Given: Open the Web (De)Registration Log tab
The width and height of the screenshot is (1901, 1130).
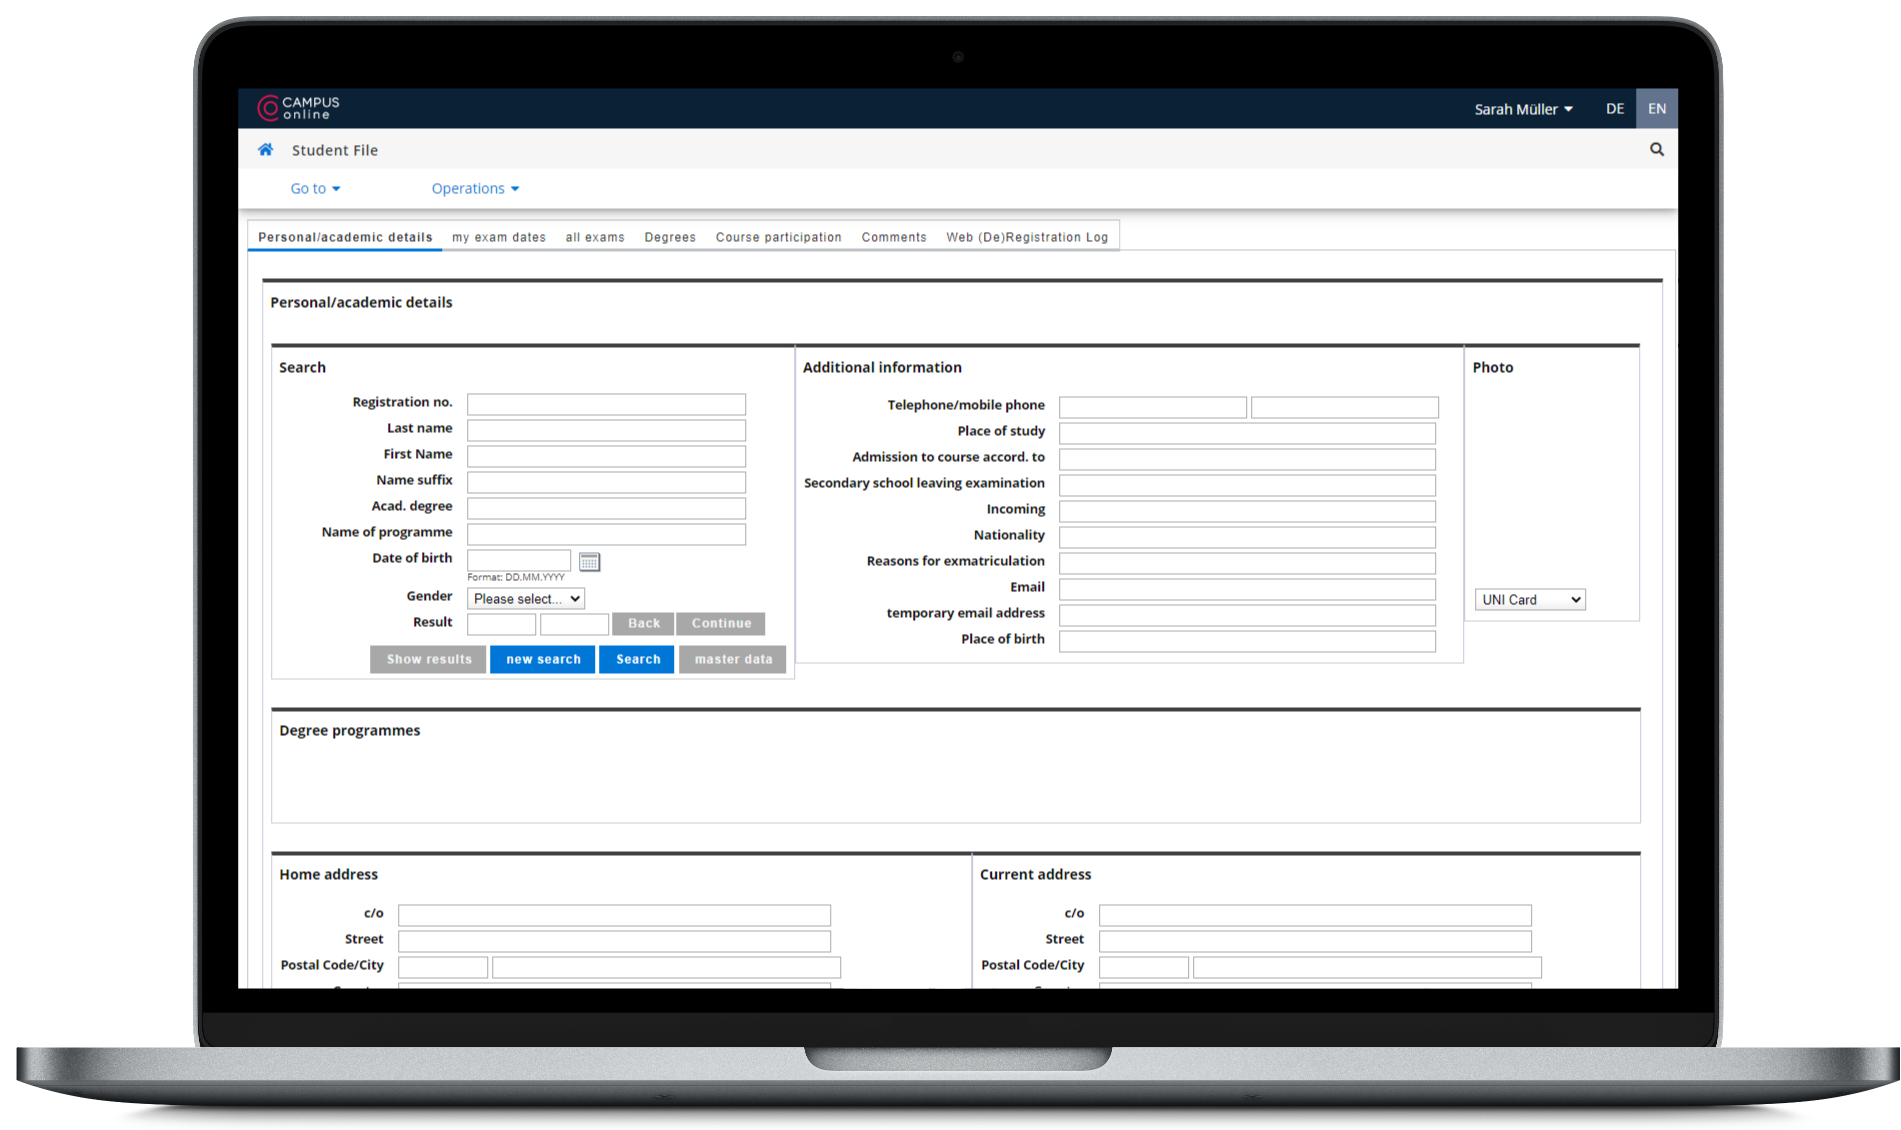Looking at the screenshot, I should pyautogui.click(x=1026, y=237).
